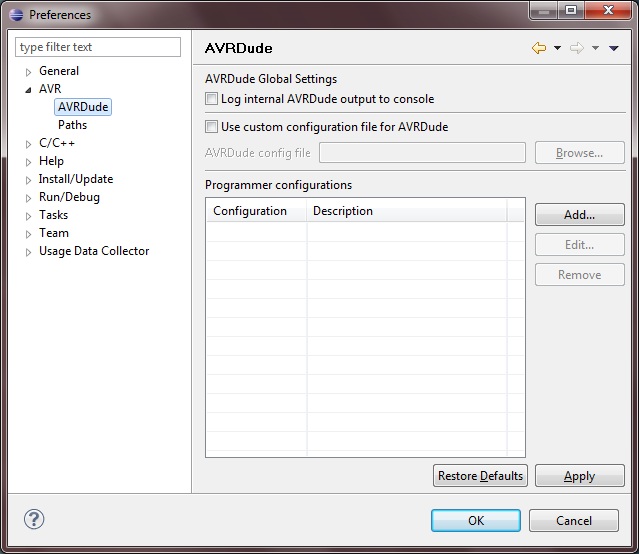Expand the Help tree node
This screenshot has height=554, width=639.
[x=28, y=162]
